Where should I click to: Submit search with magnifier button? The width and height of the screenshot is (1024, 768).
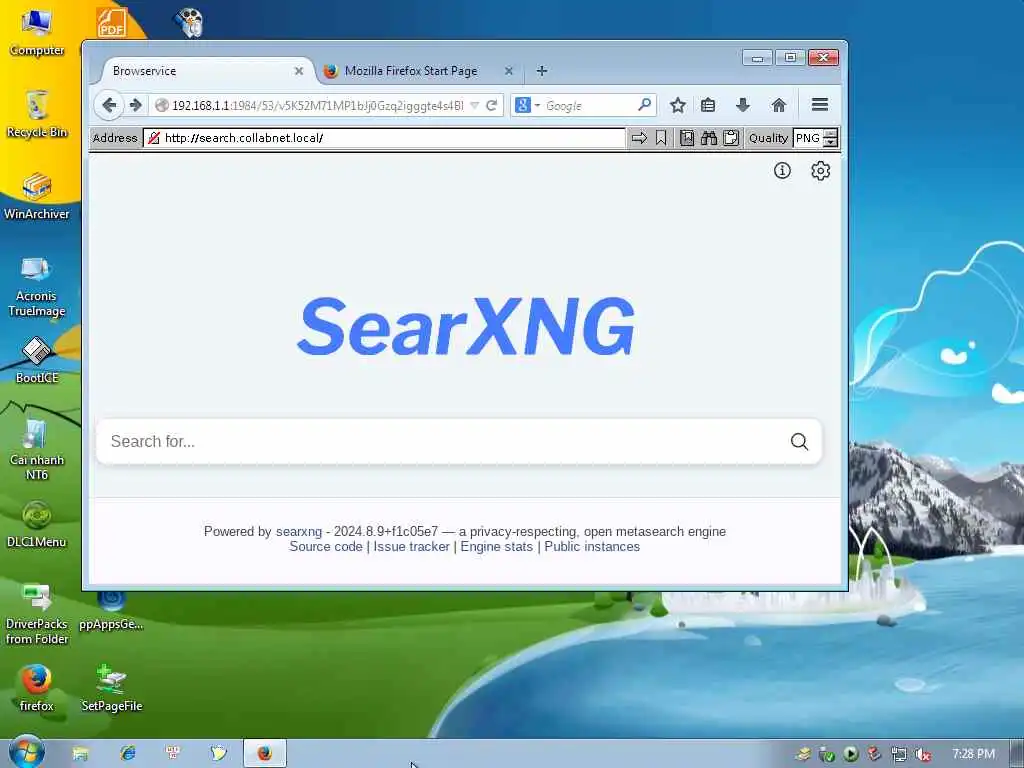tap(799, 441)
